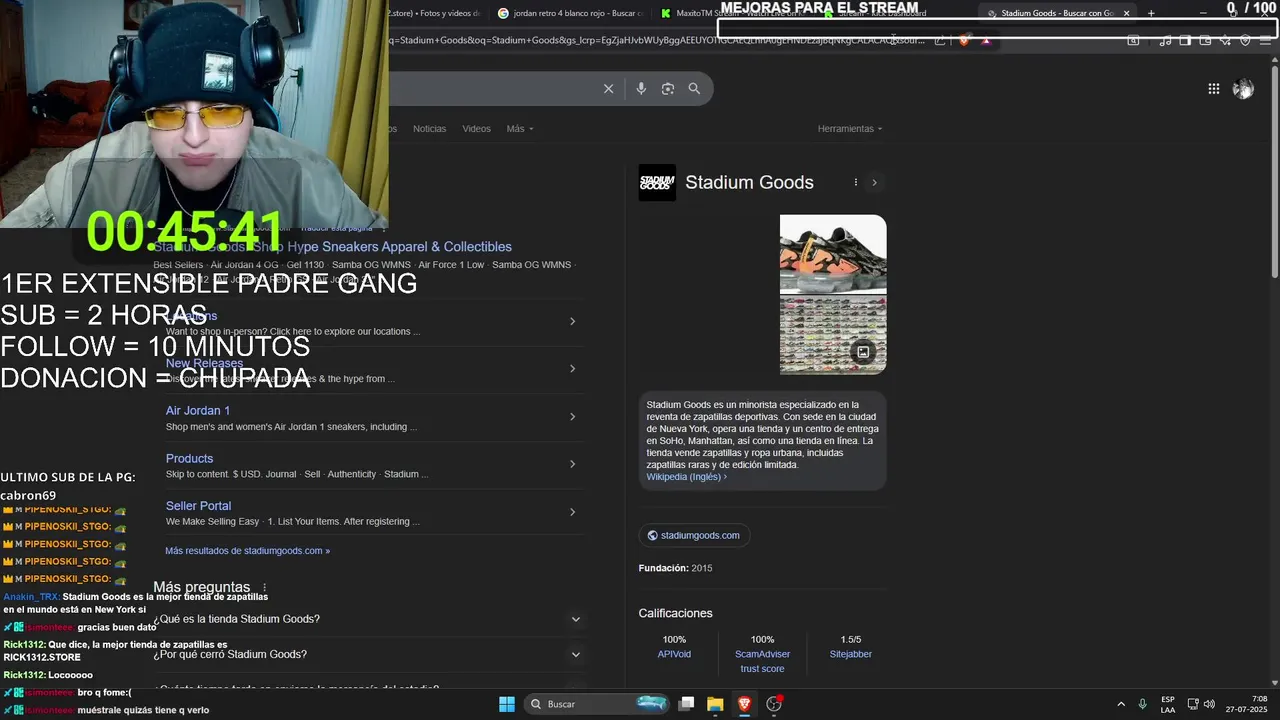
Task: Switch to jordan retro 4 blanco rojo tab
Action: 571,13
